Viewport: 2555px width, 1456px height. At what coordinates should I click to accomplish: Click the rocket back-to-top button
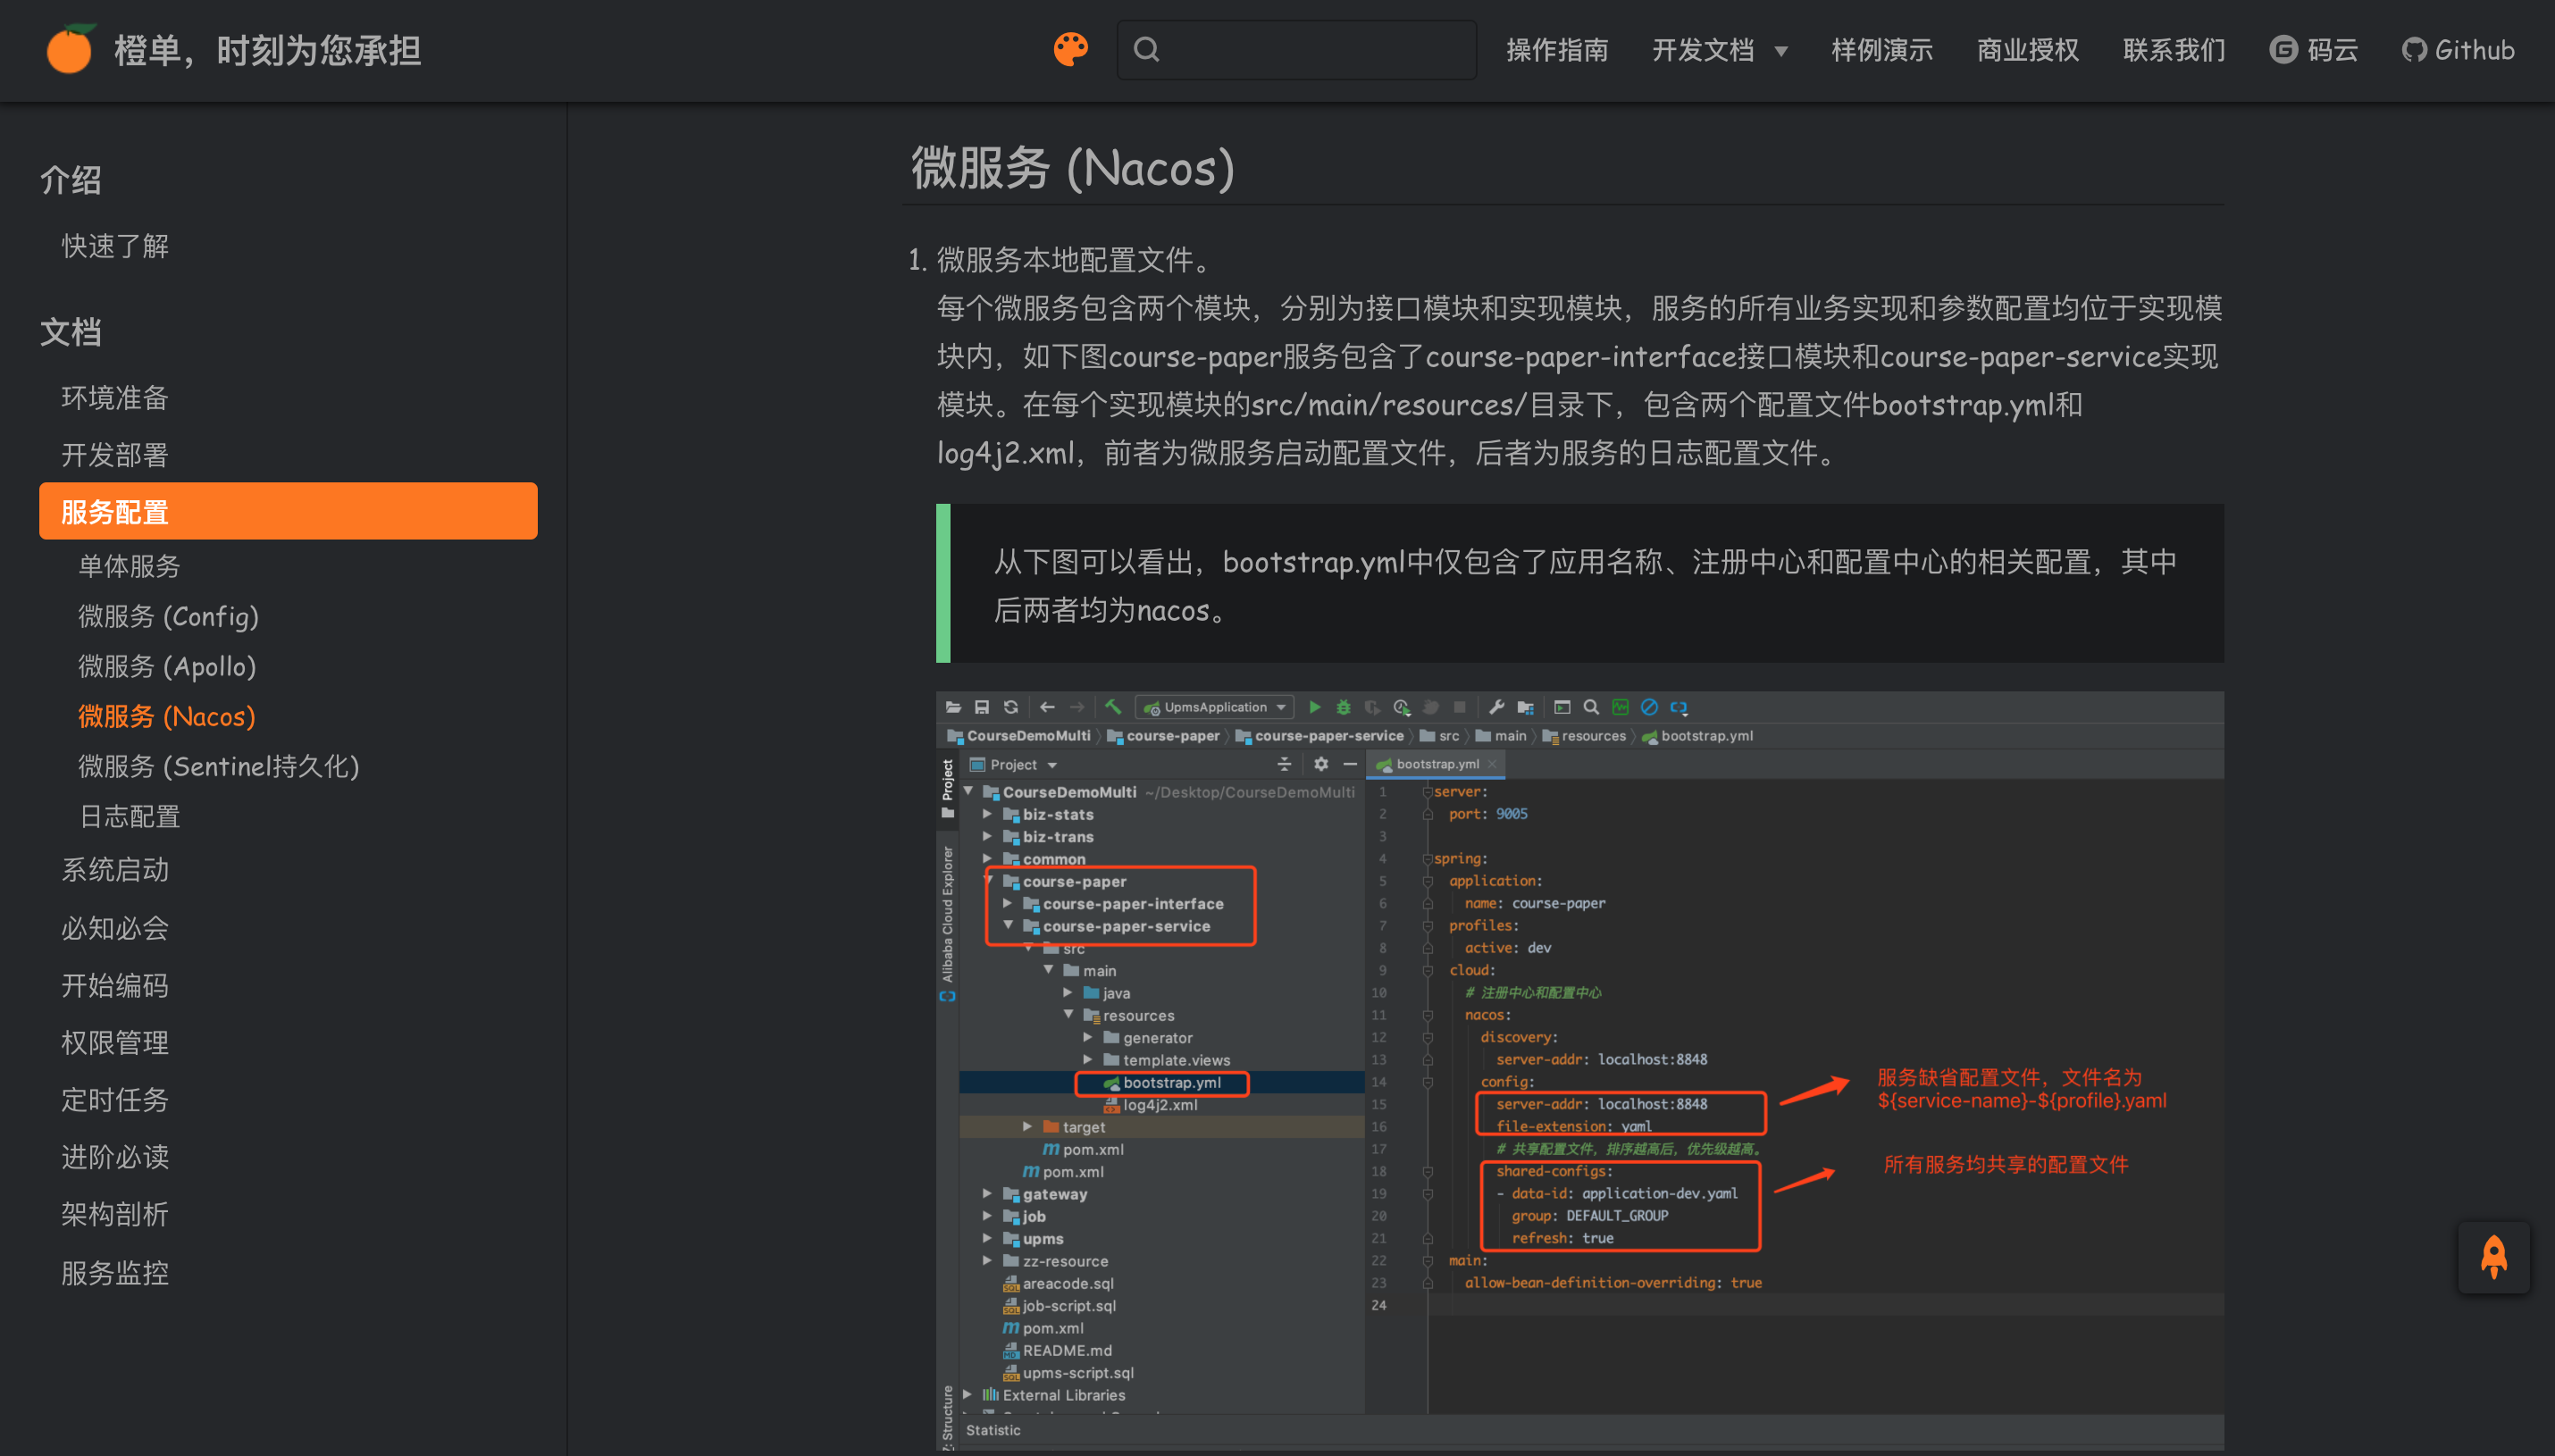click(2493, 1257)
